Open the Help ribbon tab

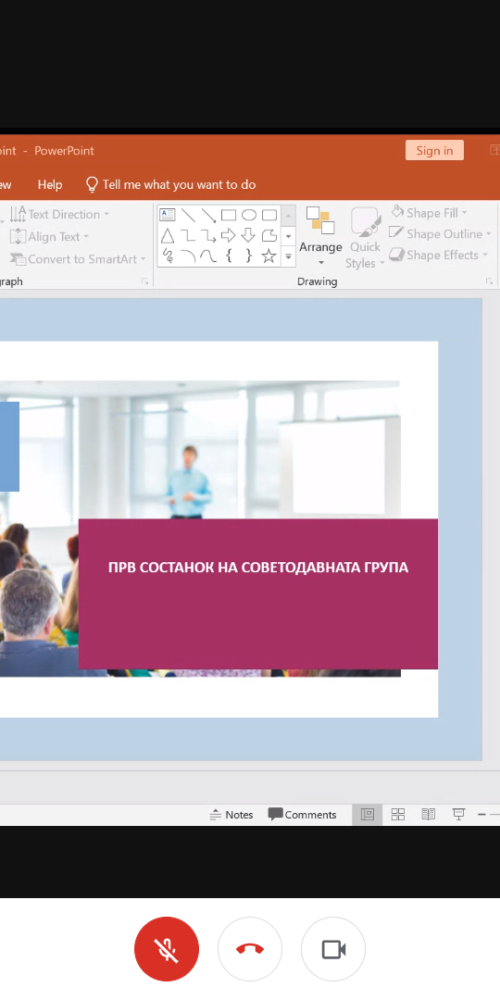(x=50, y=185)
